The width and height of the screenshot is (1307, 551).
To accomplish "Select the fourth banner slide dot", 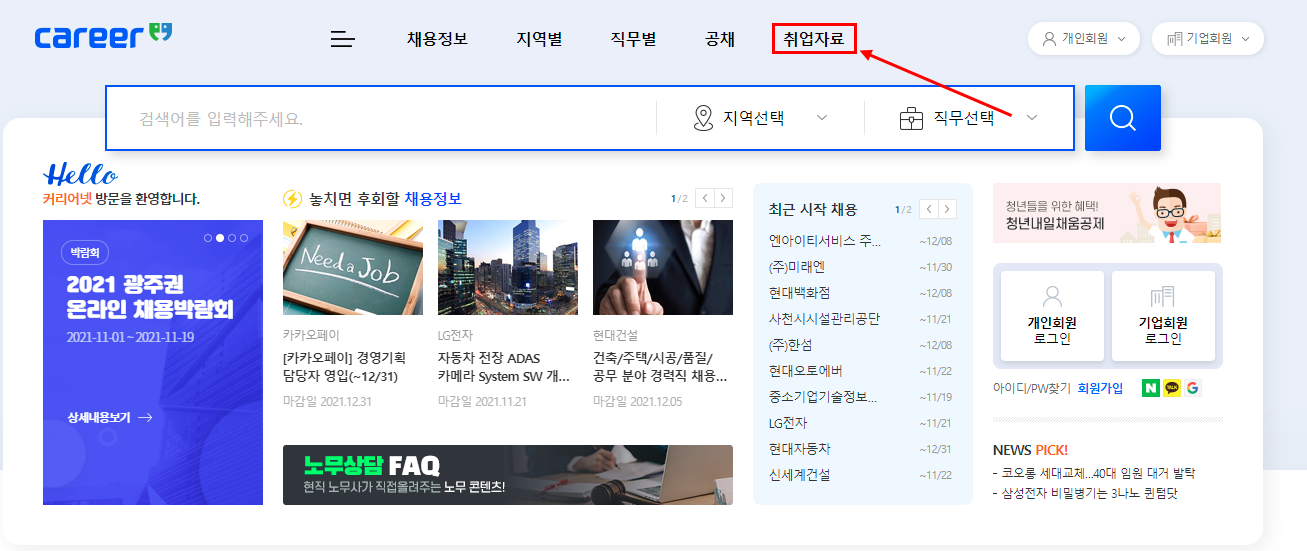I will coord(244,238).
